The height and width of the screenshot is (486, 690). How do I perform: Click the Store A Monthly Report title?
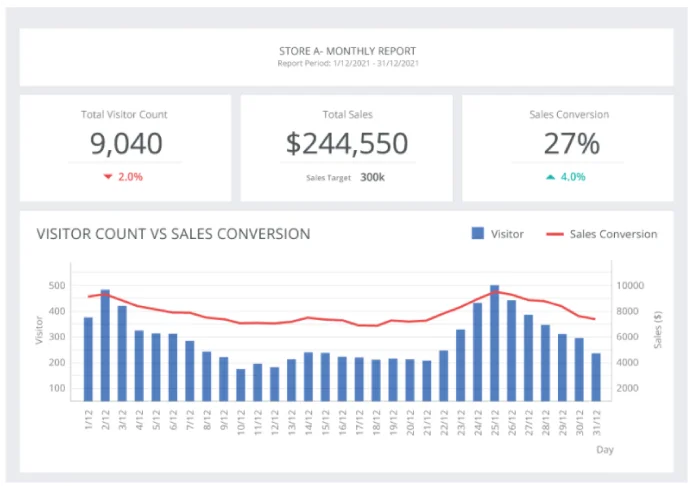pos(347,51)
